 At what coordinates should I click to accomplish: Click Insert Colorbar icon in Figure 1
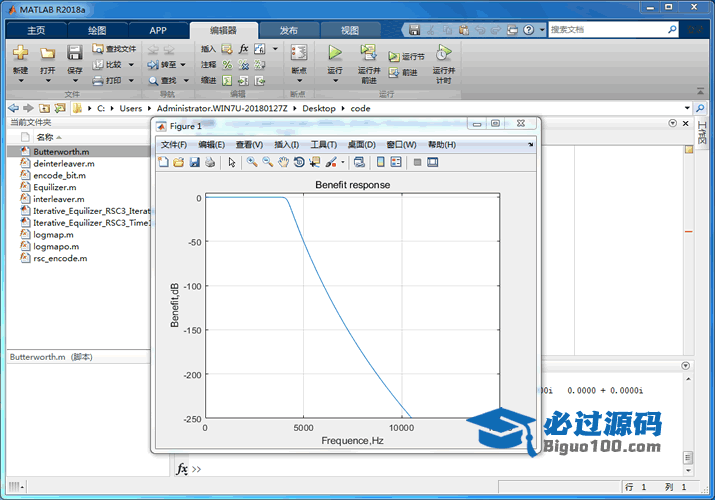380,162
